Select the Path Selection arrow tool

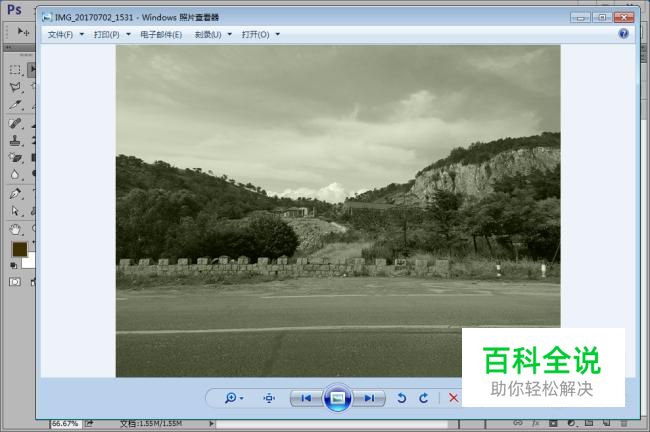(15, 211)
